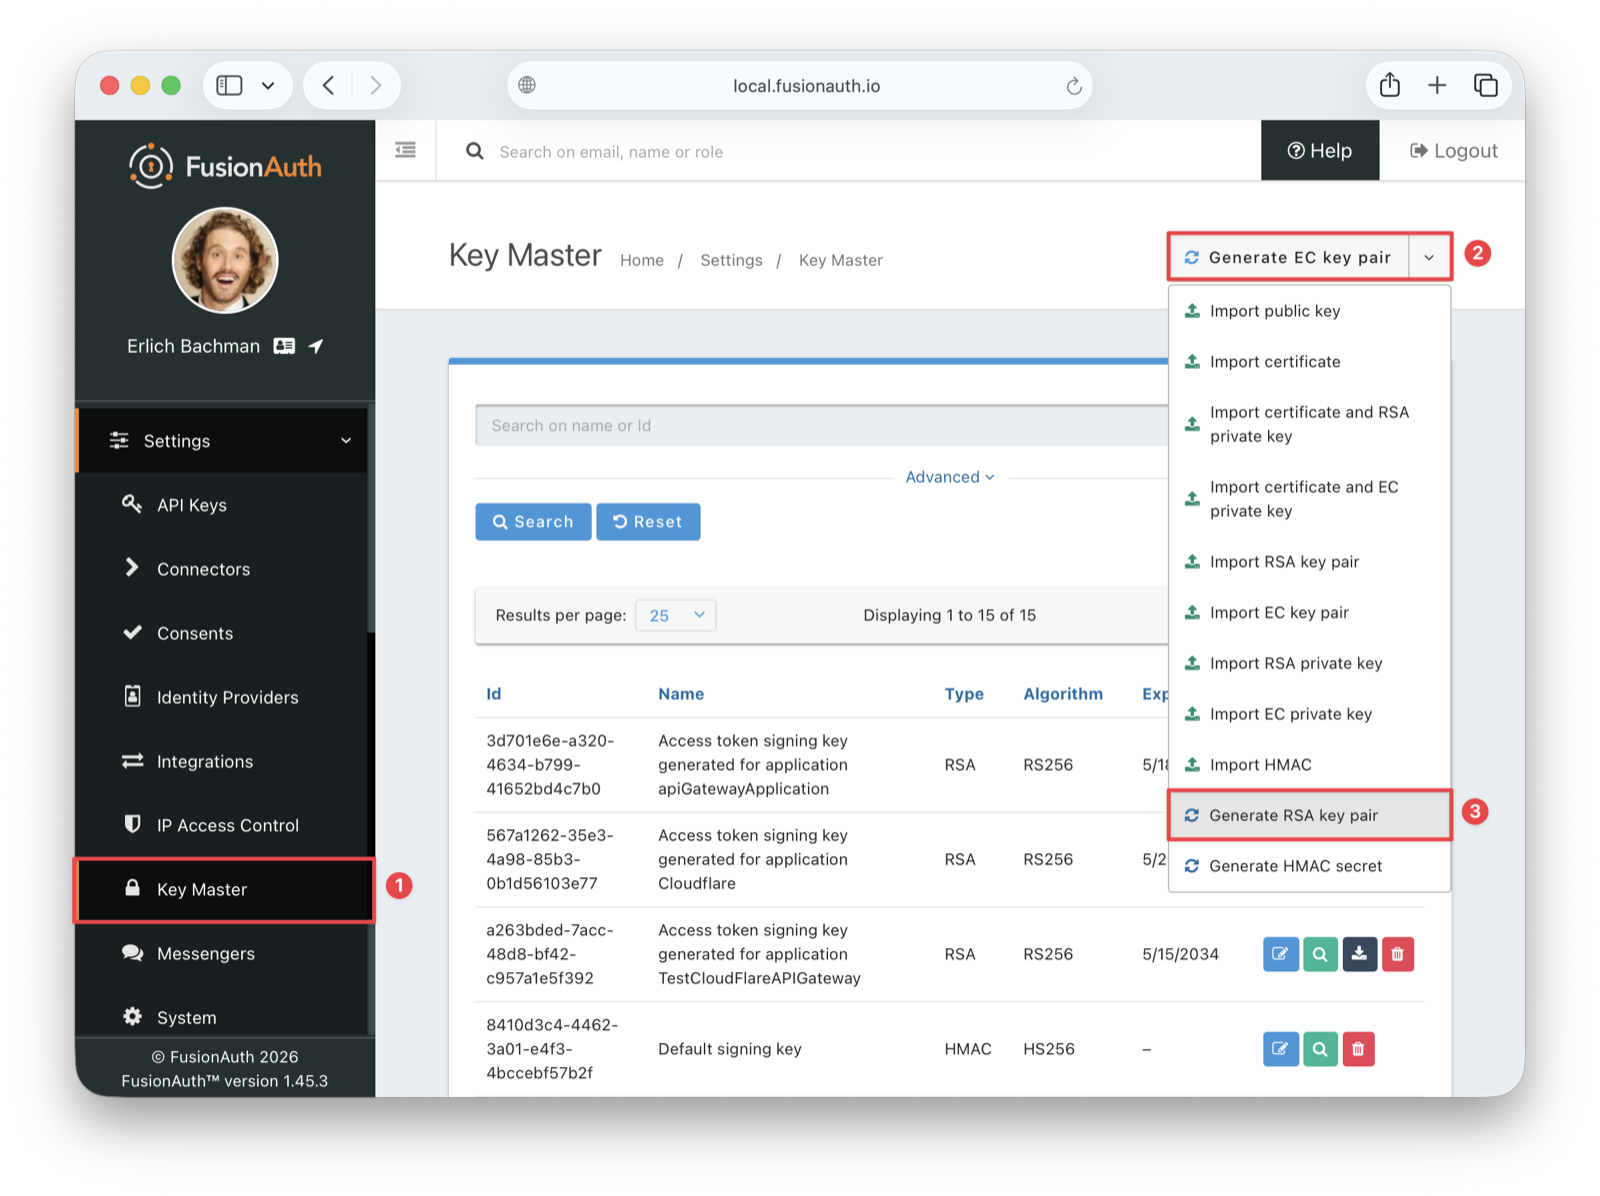Download the TestCloudFlareAPIGateway key
Screen dimensions: 1600x1196
coord(1359,953)
